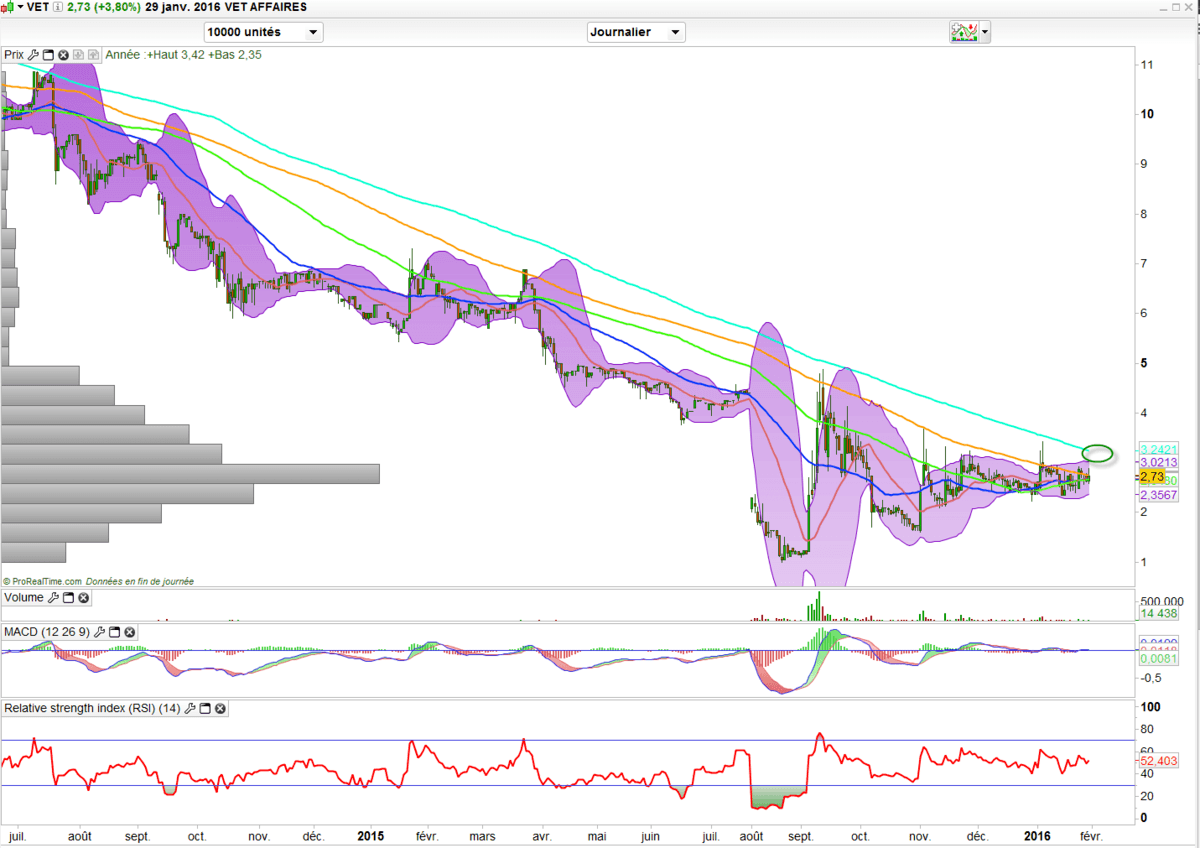Click the VET info icon
The width and height of the screenshot is (1200, 848).
pos(56,7)
